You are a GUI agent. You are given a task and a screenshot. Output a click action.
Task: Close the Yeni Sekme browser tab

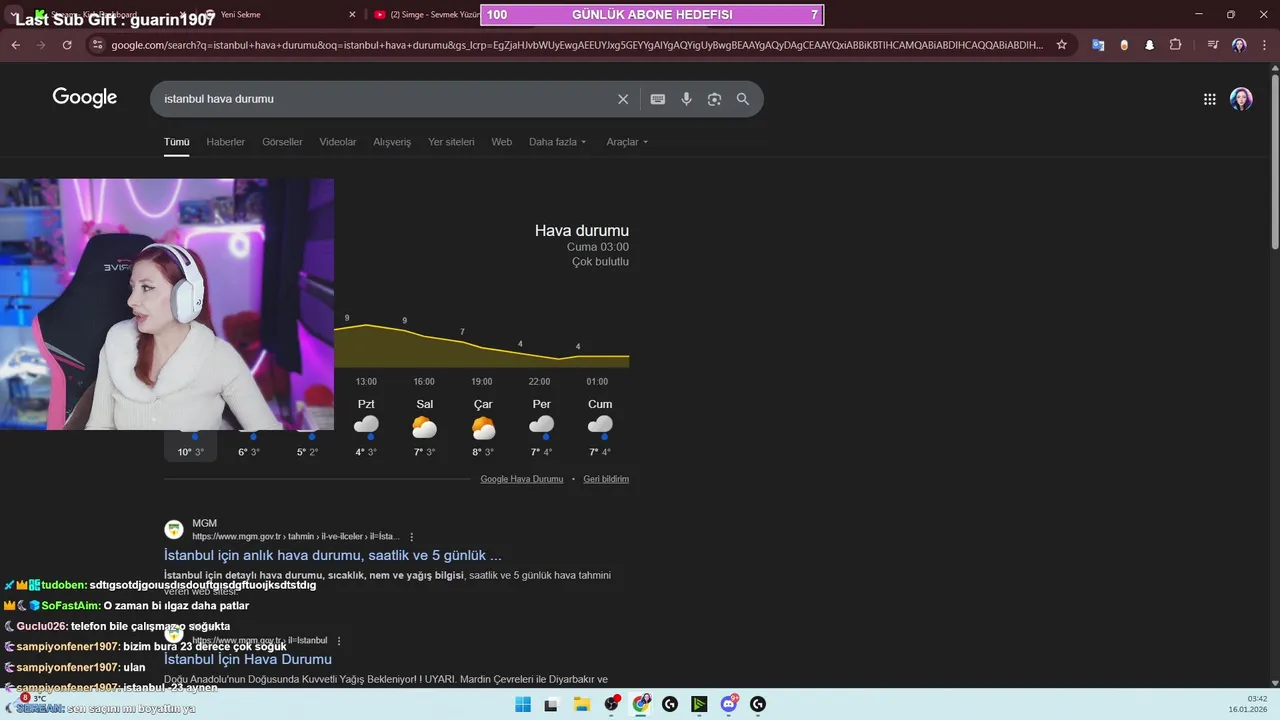[352, 14]
